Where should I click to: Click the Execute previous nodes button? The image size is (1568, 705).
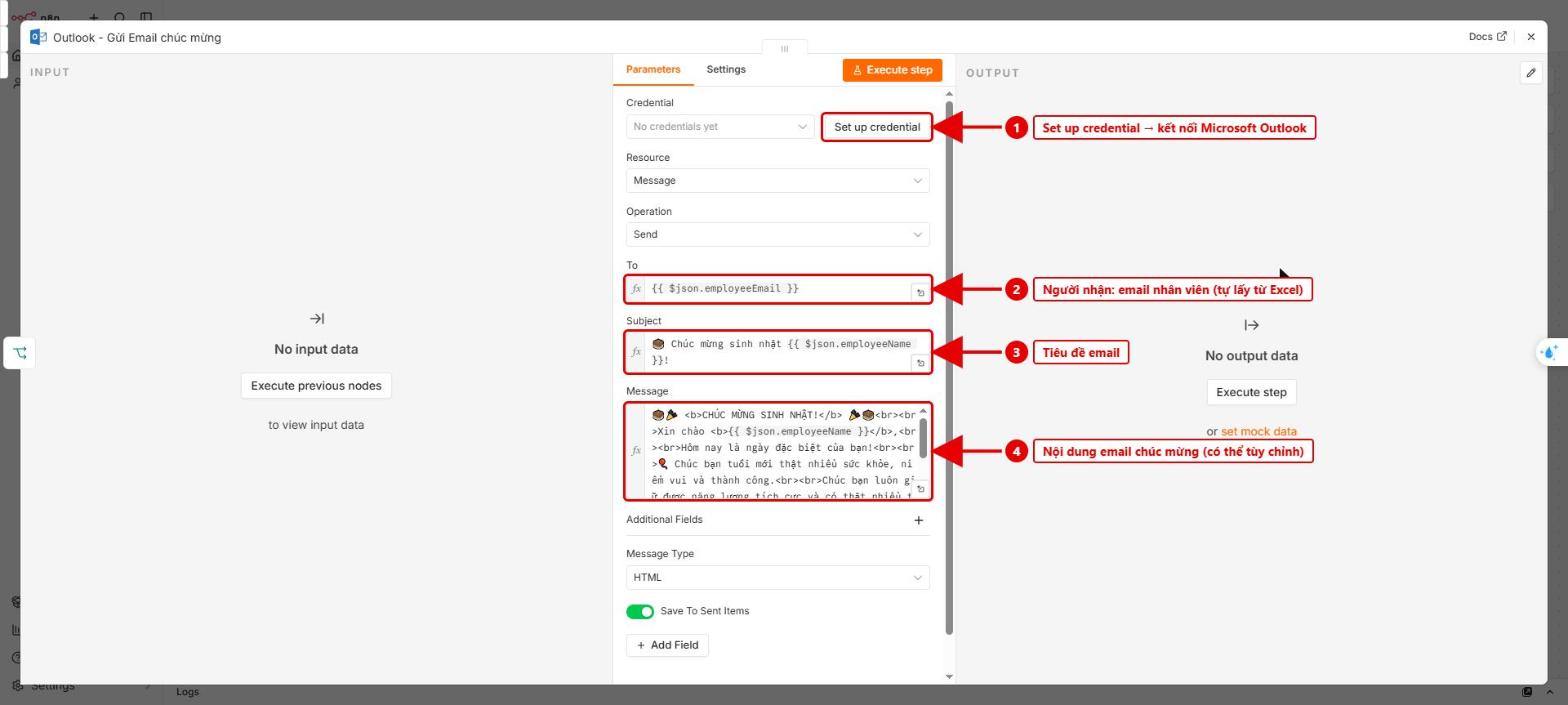pyautogui.click(x=316, y=386)
